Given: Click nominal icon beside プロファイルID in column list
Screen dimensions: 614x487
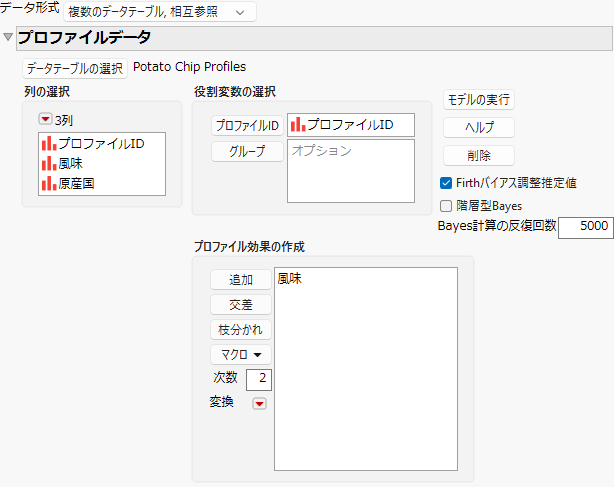Looking at the screenshot, I should pos(49,143).
